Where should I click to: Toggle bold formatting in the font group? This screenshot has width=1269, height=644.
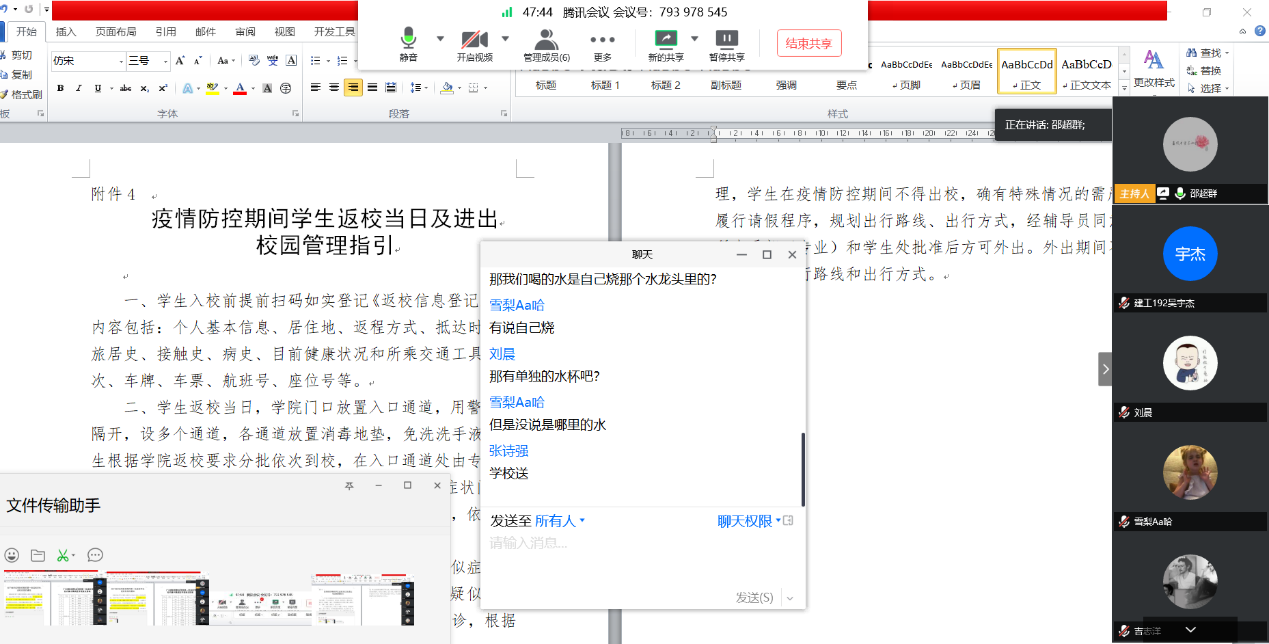click(x=60, y=88)
